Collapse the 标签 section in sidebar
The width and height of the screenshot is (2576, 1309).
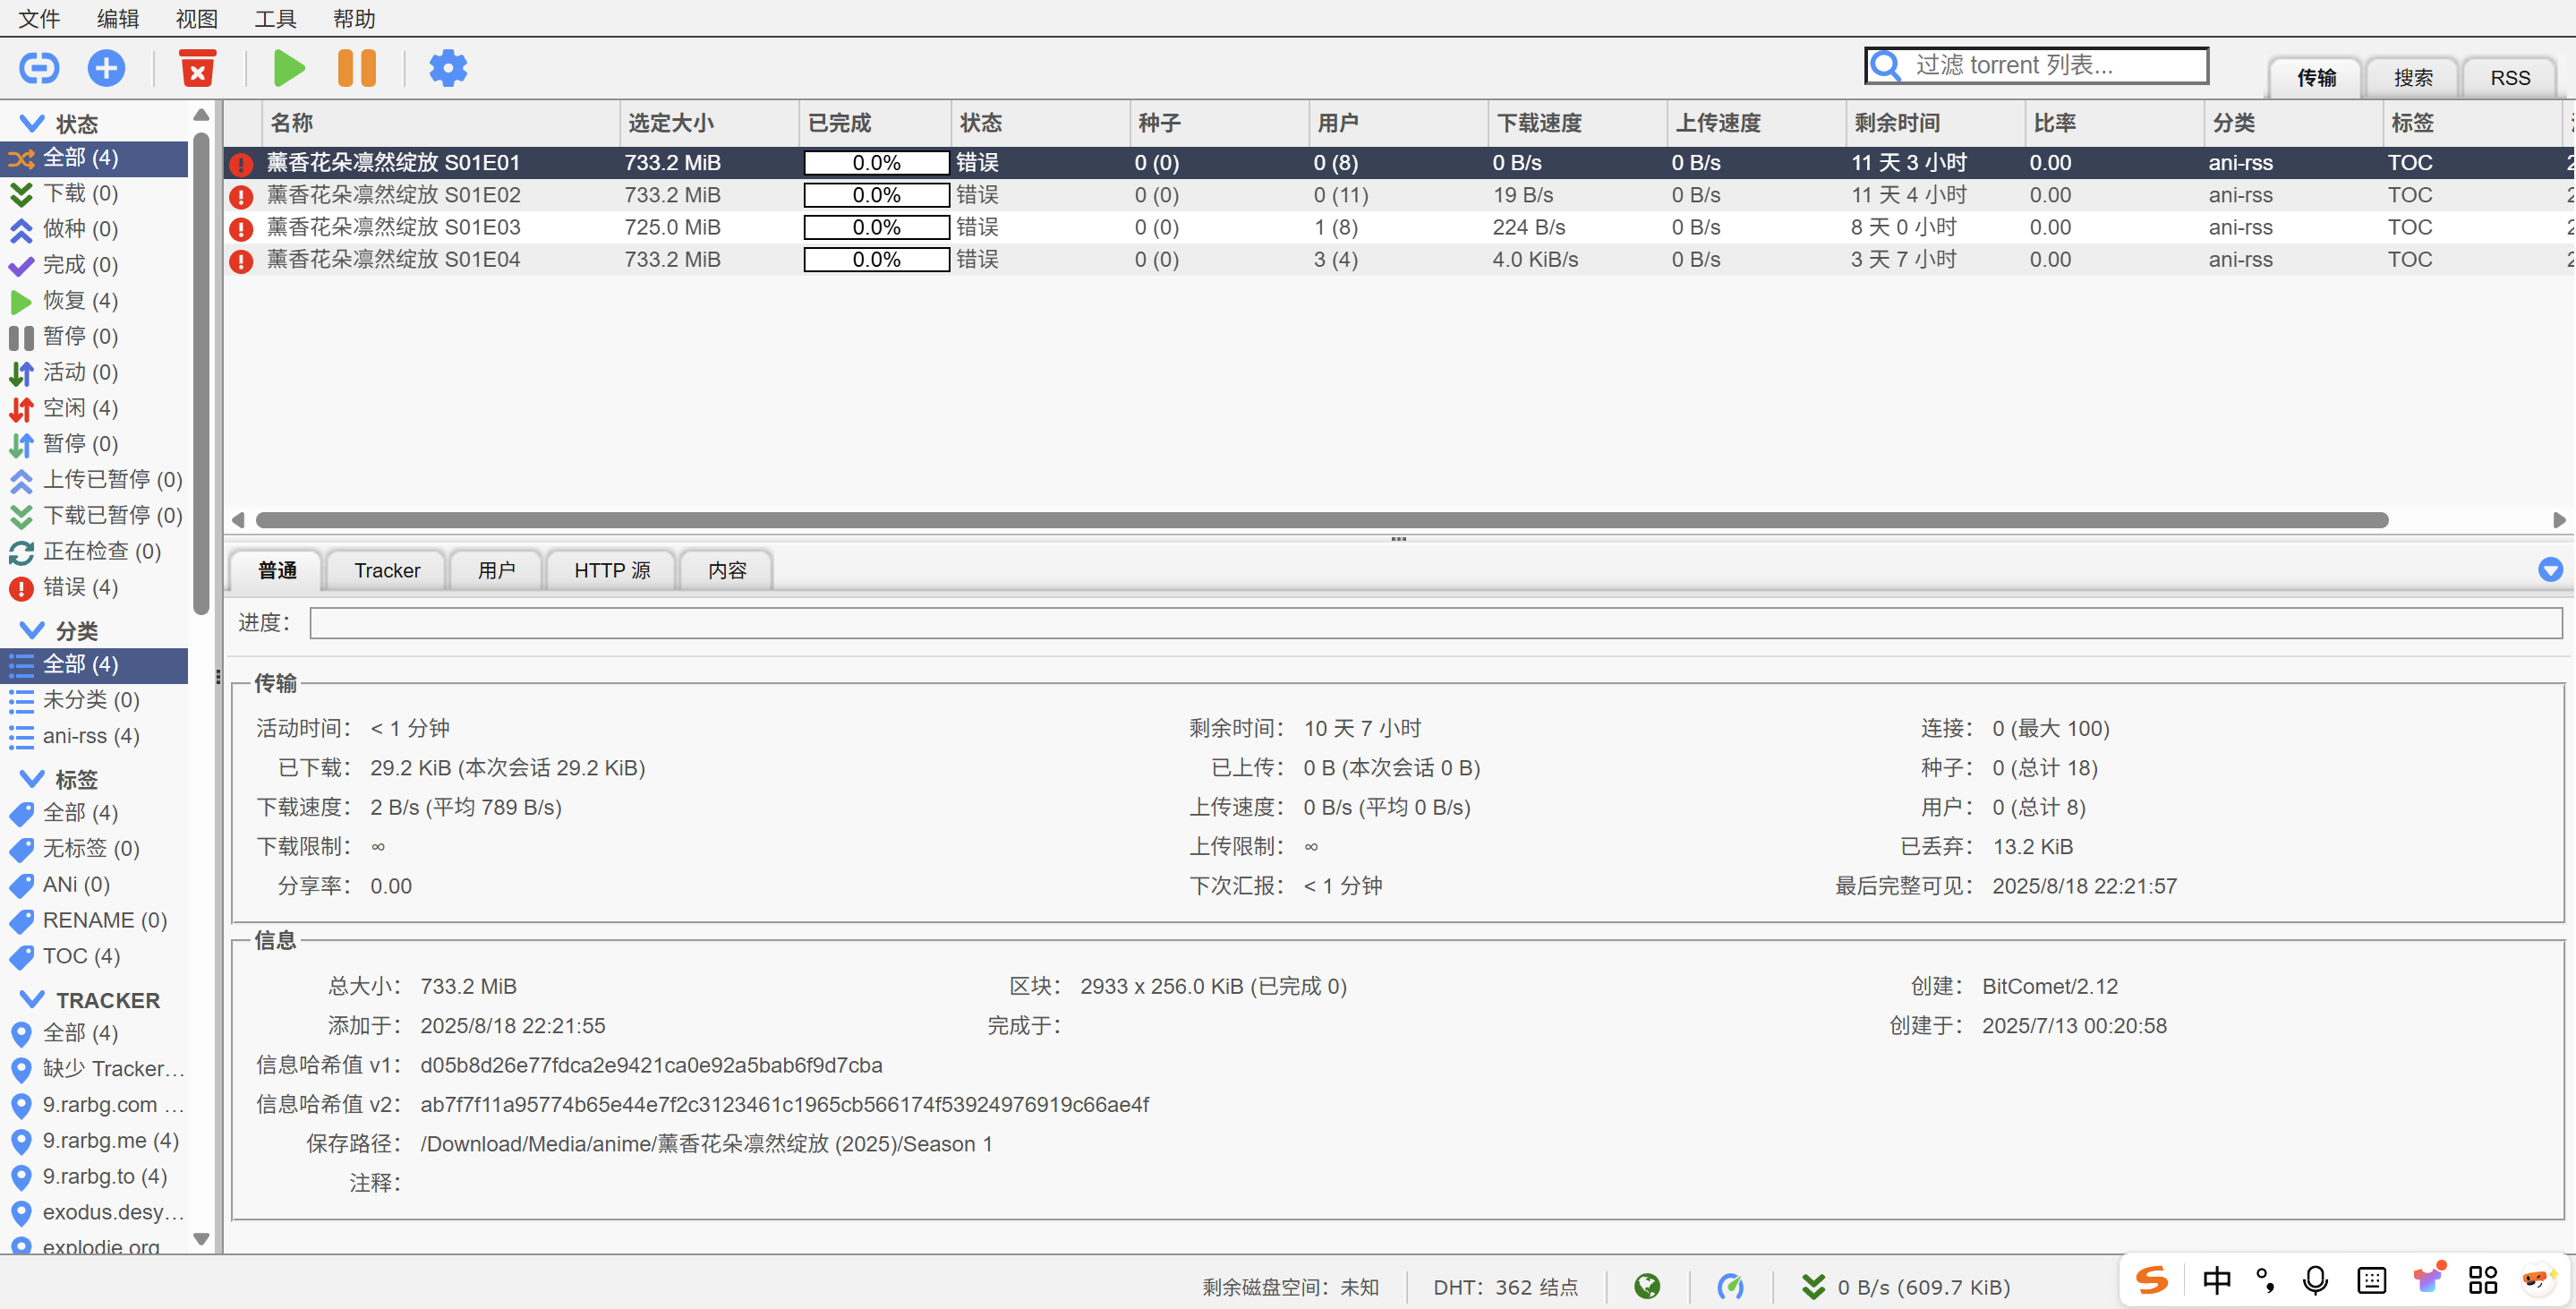[x=32, y=778]
